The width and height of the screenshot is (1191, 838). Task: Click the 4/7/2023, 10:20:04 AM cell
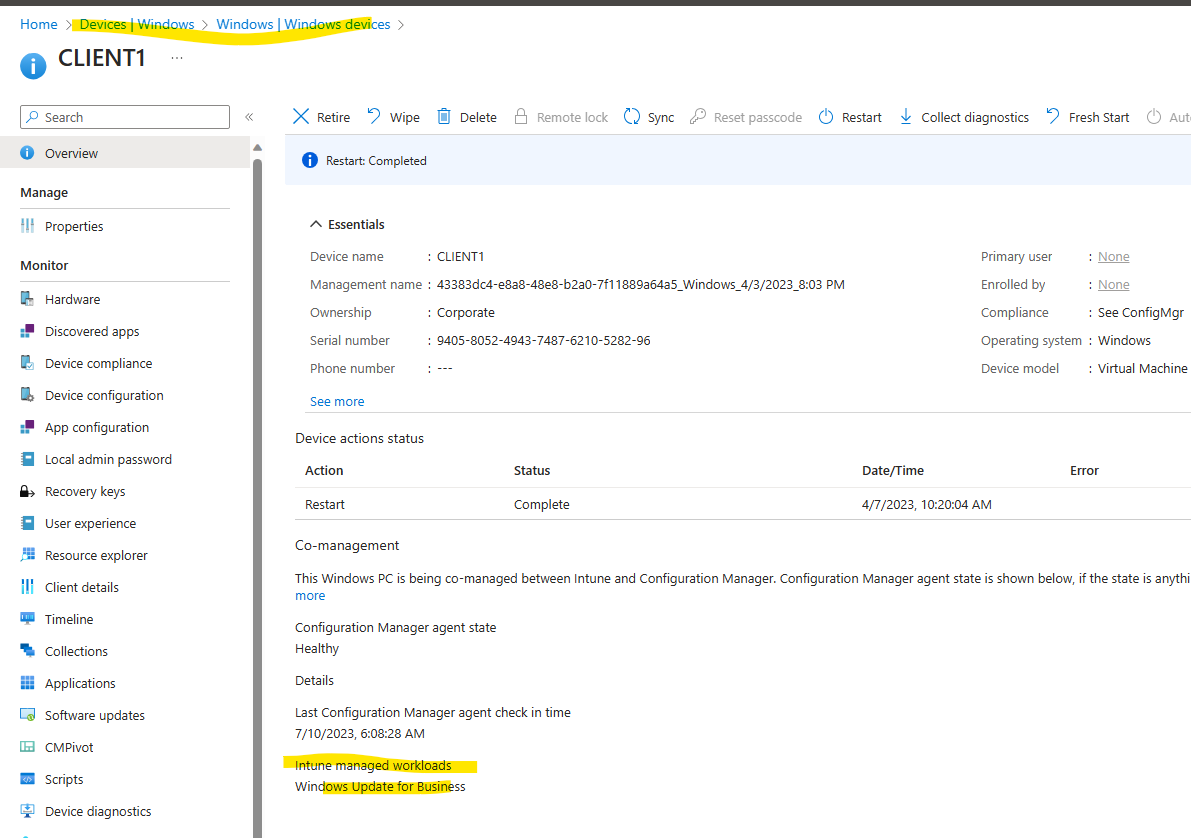click(927, 504)
